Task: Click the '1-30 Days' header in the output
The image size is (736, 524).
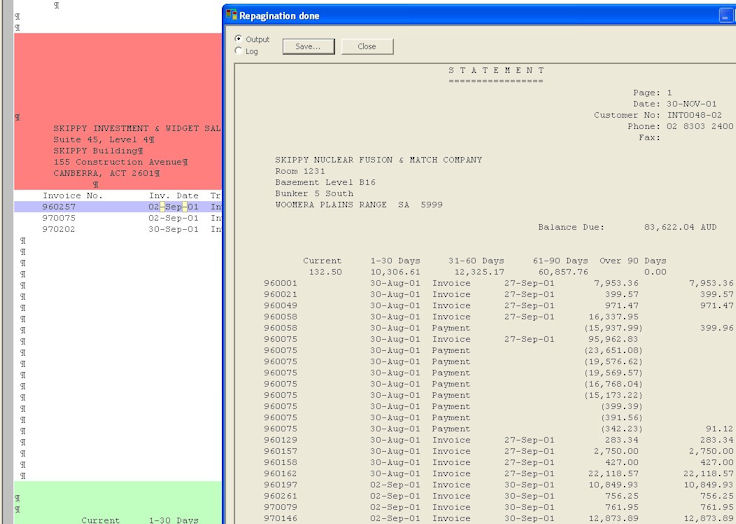Action: coord(395,261)
